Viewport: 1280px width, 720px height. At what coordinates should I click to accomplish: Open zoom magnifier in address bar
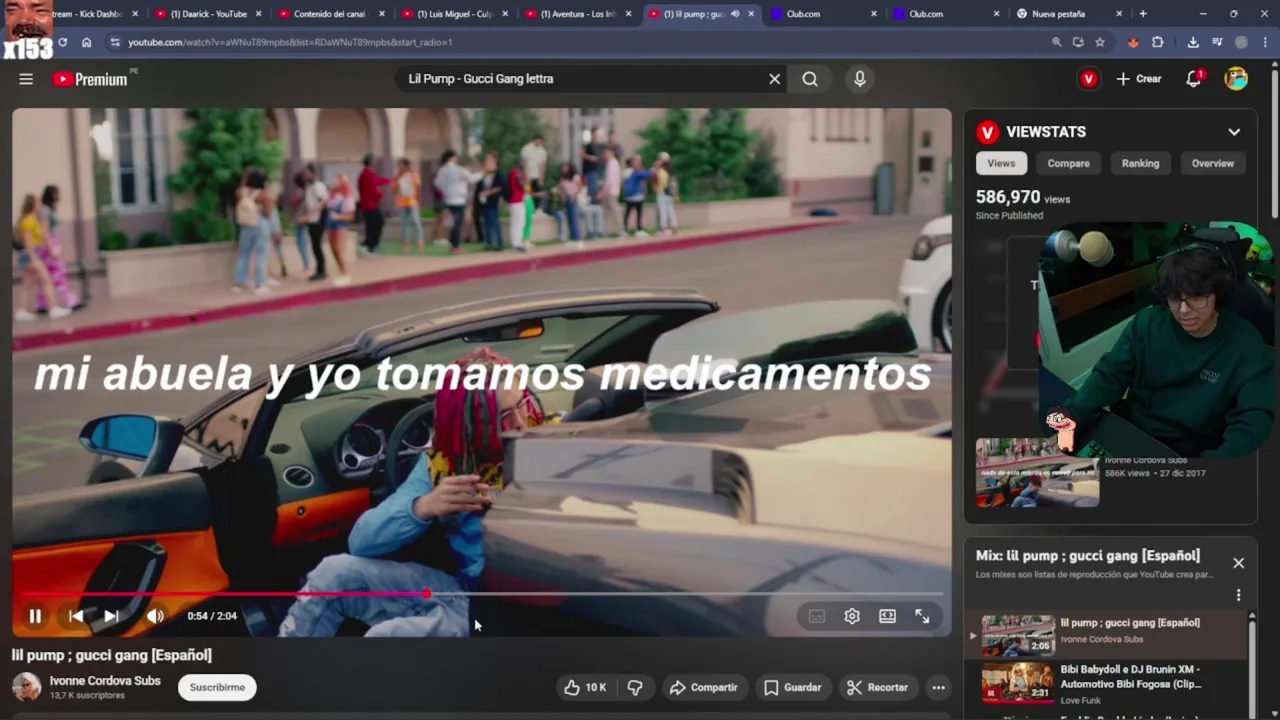pyautogui.click(x=1056, y=42)
